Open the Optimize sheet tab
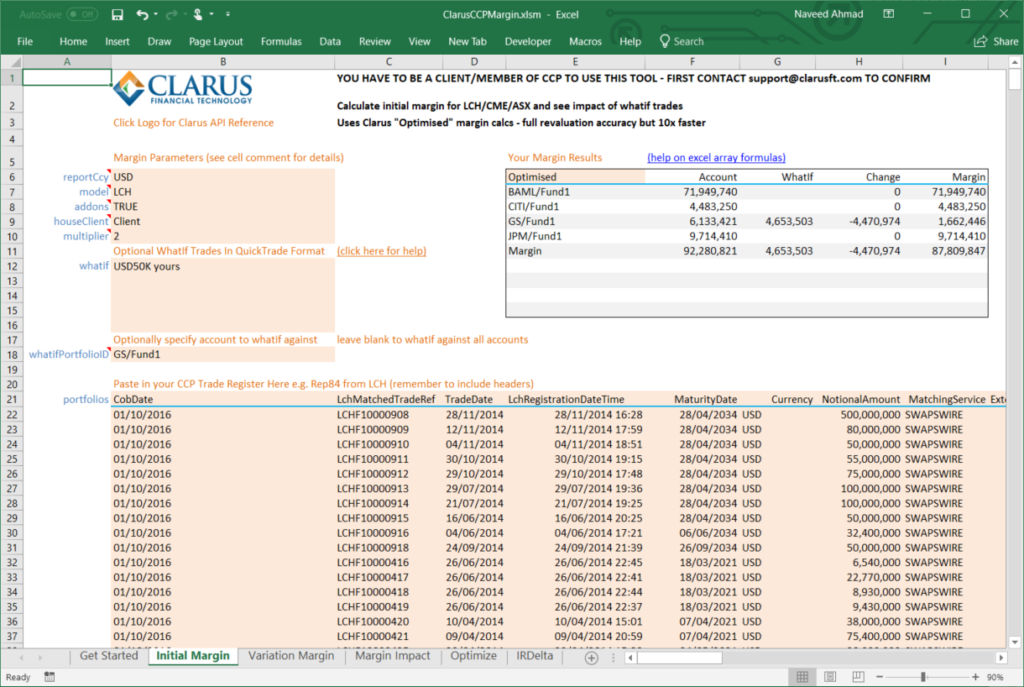The height and width of the screenshot is (687, 1024). click(473, 656)
